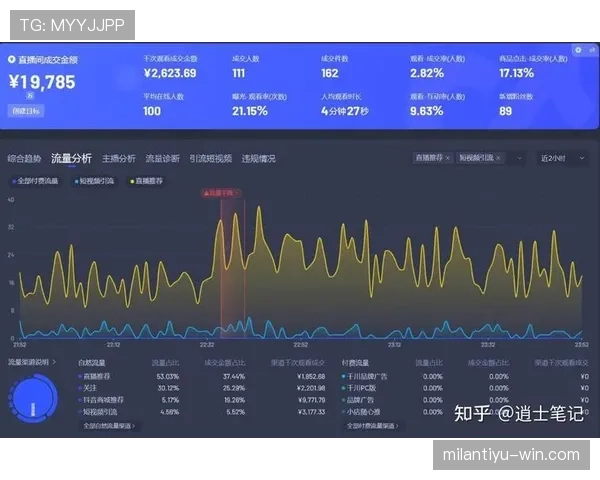Select the 小店随心推 paid row
The width and height of the screenshot is (600, 480).
465,412
